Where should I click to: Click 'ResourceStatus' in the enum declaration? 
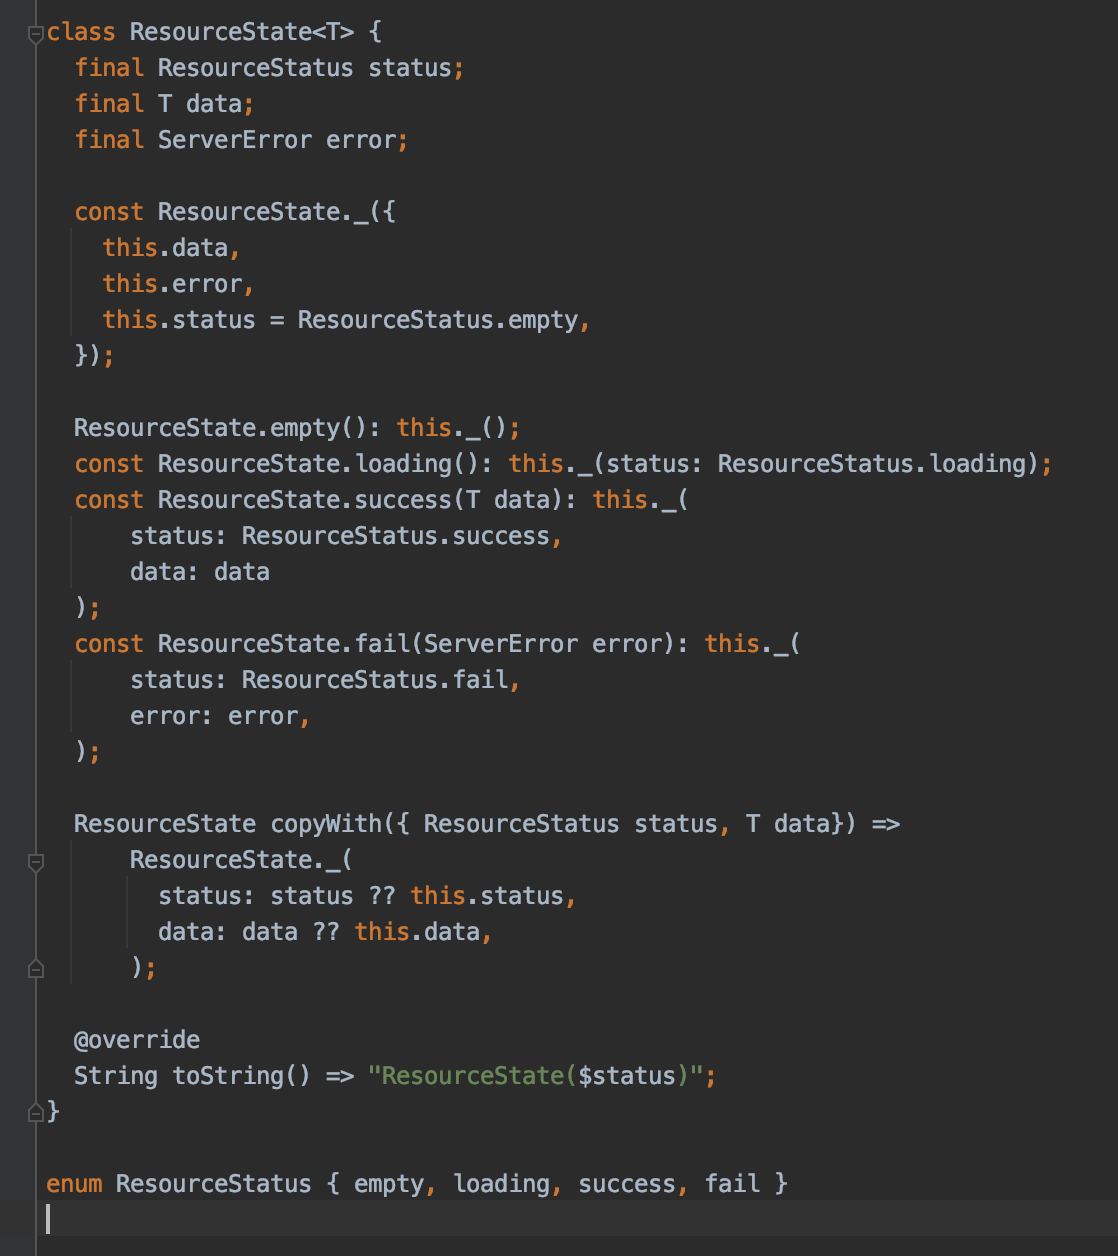click(x=214, y=1184)
